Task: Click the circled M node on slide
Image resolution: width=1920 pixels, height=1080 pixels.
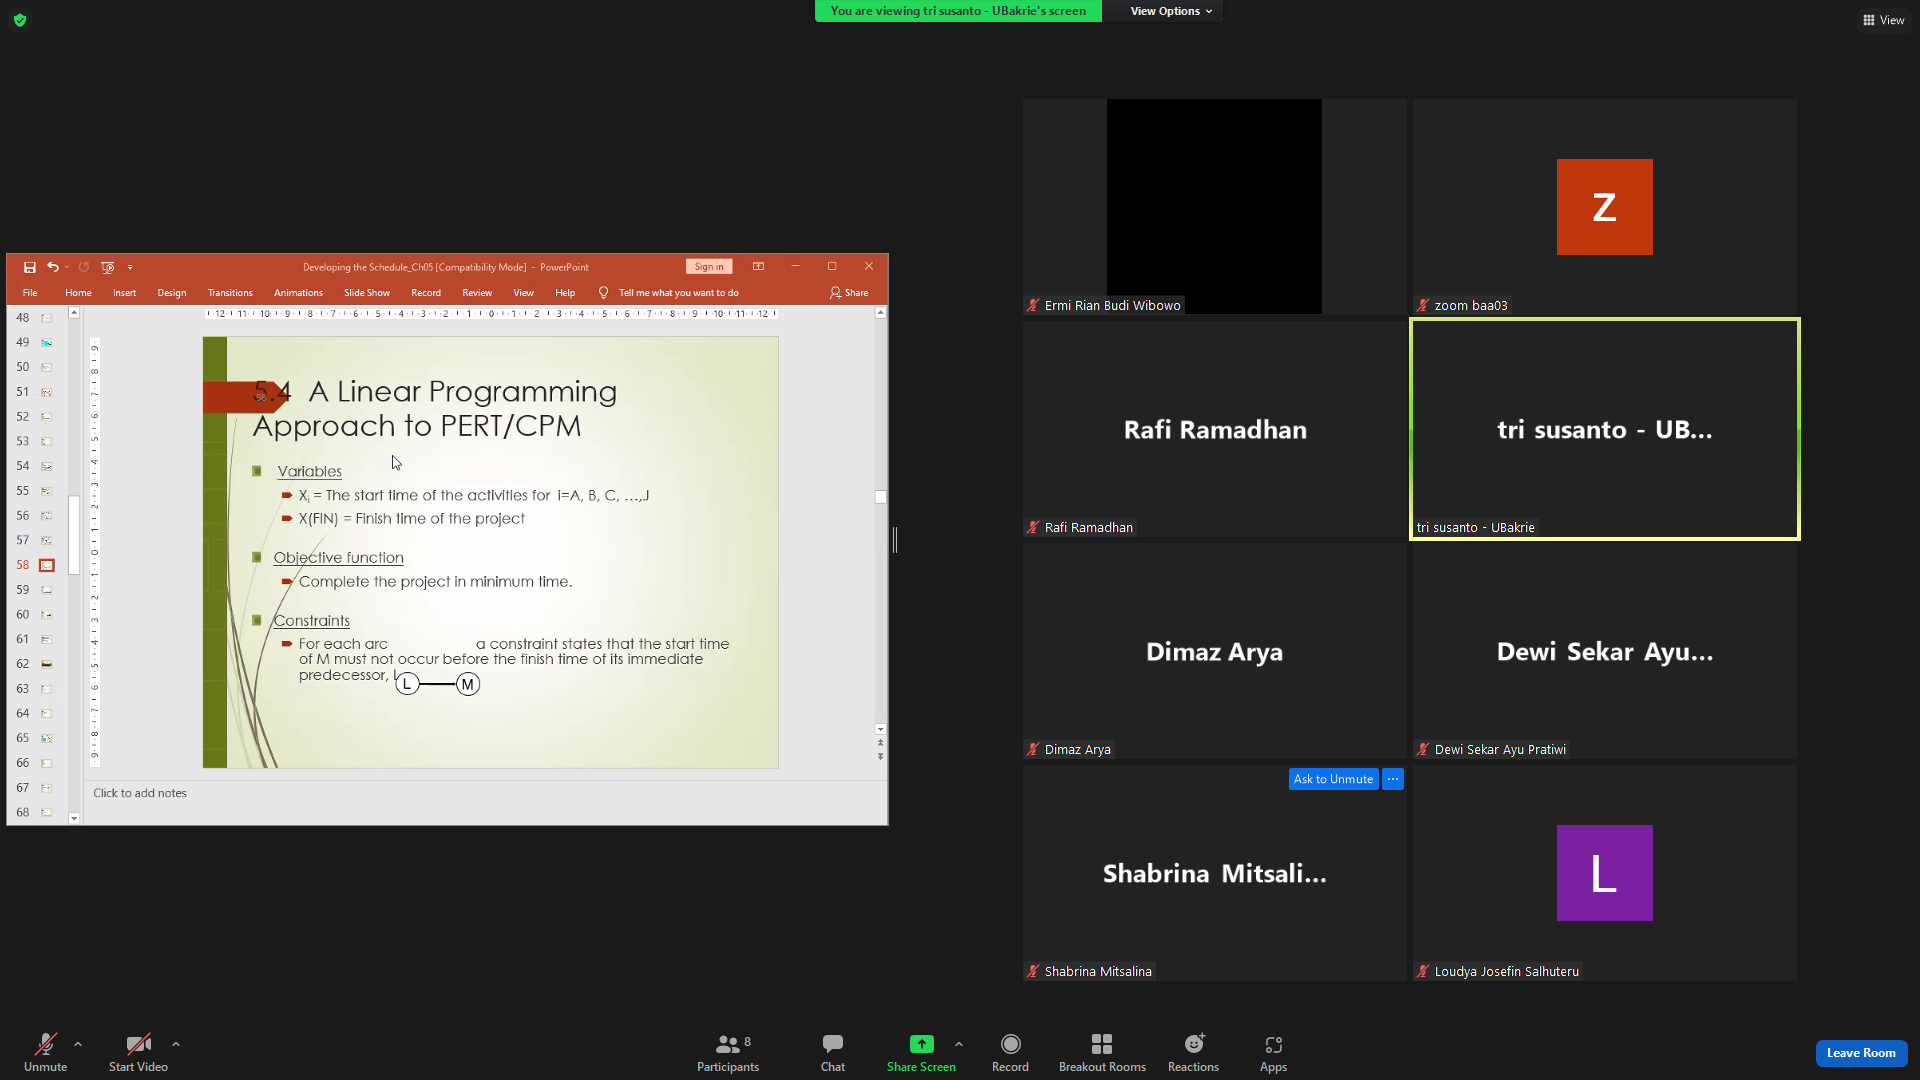Action: [468, 684]
